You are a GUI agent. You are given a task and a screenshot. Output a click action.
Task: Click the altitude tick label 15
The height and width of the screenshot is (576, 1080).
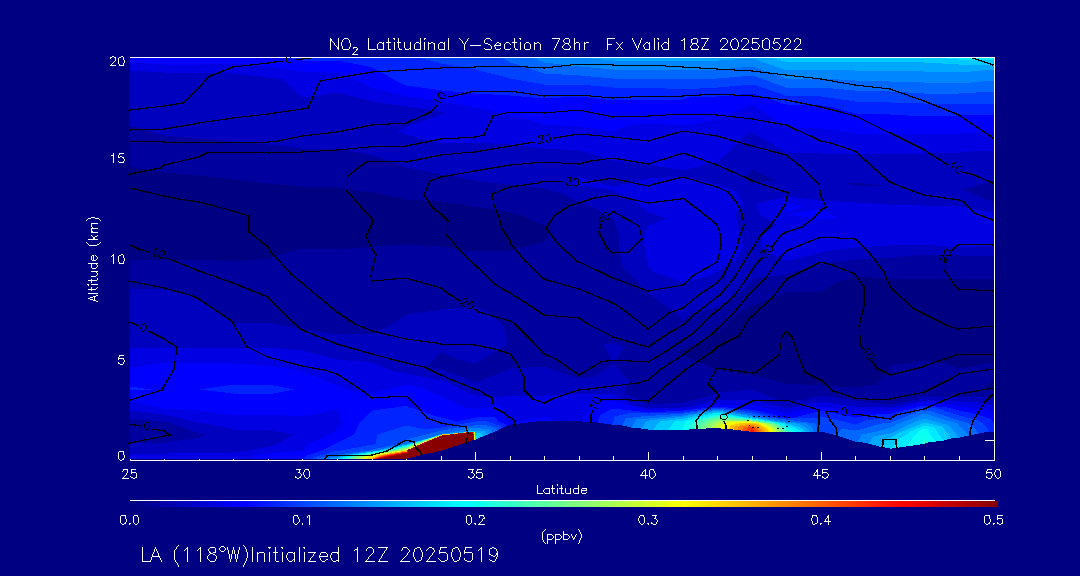coord(117,158)
